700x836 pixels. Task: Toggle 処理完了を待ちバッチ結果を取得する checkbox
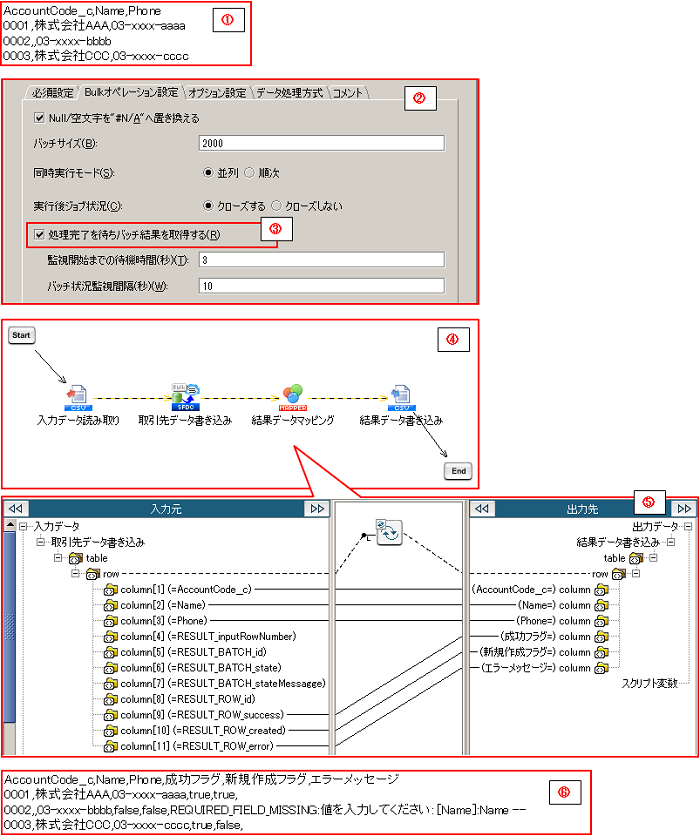point(40,235)
